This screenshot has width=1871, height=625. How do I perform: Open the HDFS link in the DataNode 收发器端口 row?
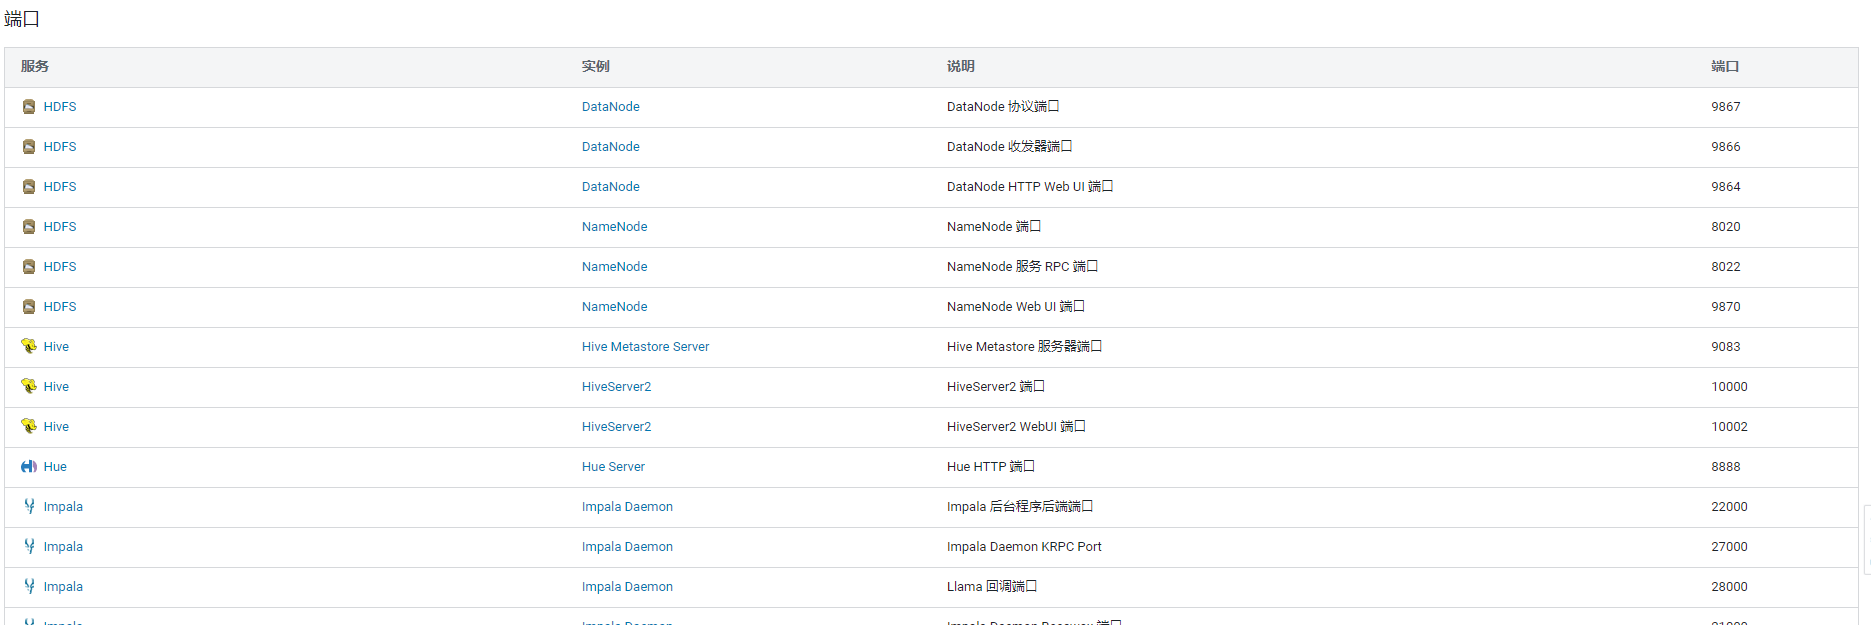click(x=60, y=147)
